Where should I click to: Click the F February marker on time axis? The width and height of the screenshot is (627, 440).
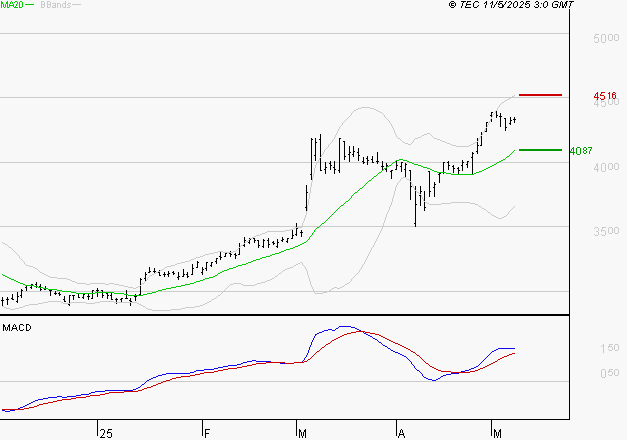click(207, 434)
